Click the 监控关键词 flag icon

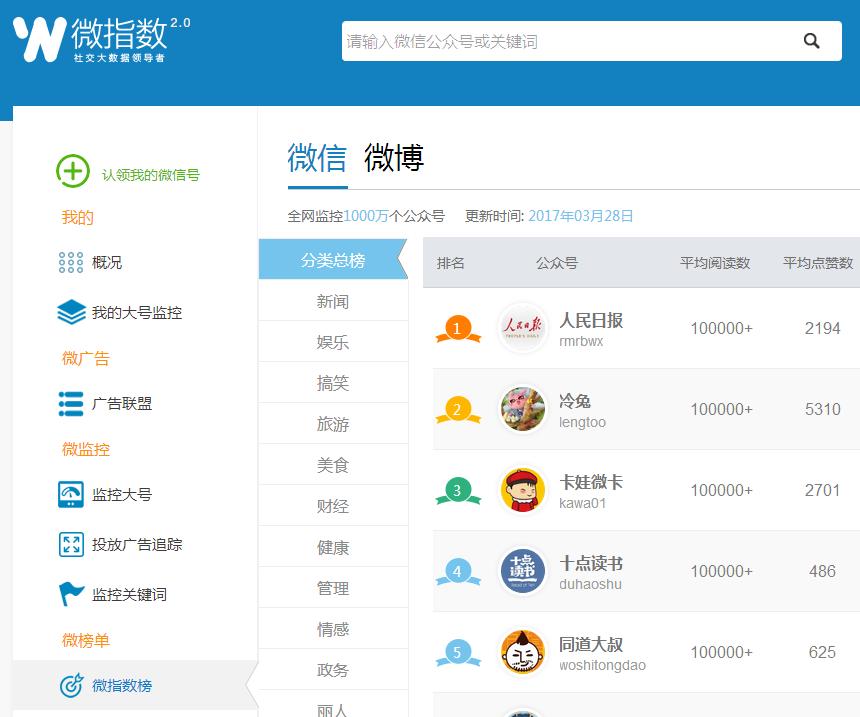point(70,594)
